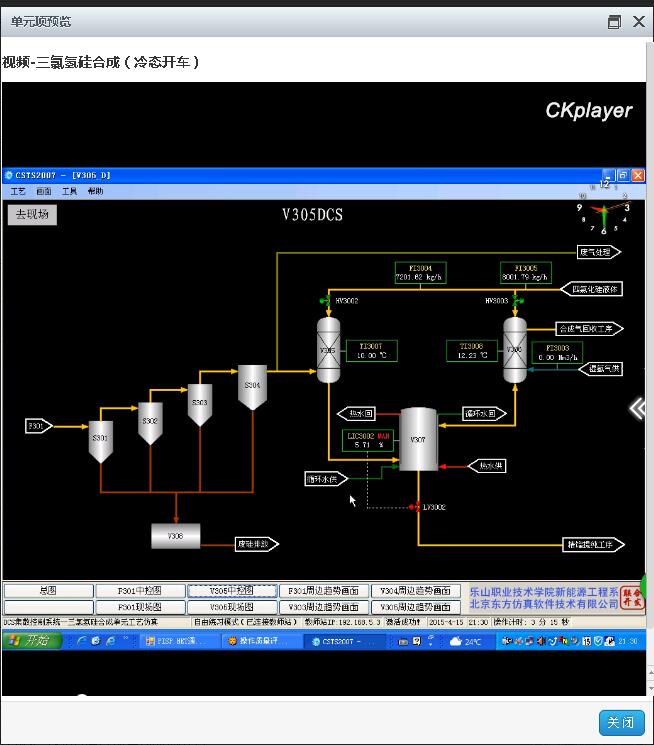Screen dimensions: 654x745
Task: Click the 去现场 button
Action: click(x=31, y=214)
